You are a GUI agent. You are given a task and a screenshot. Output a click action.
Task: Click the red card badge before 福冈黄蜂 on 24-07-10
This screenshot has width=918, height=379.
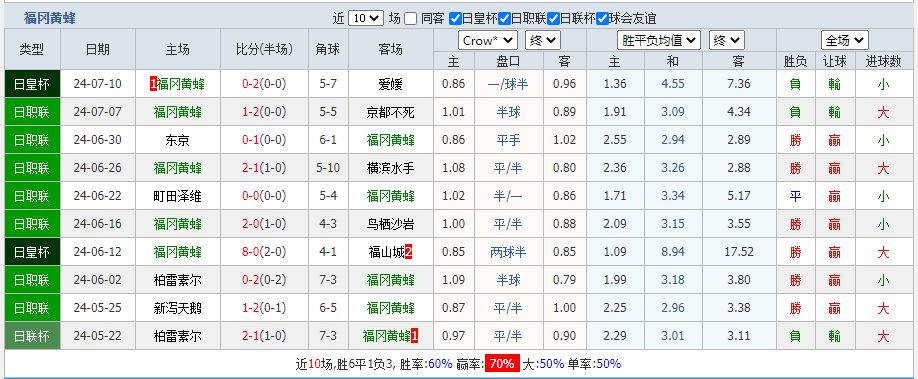click(153, 84)
